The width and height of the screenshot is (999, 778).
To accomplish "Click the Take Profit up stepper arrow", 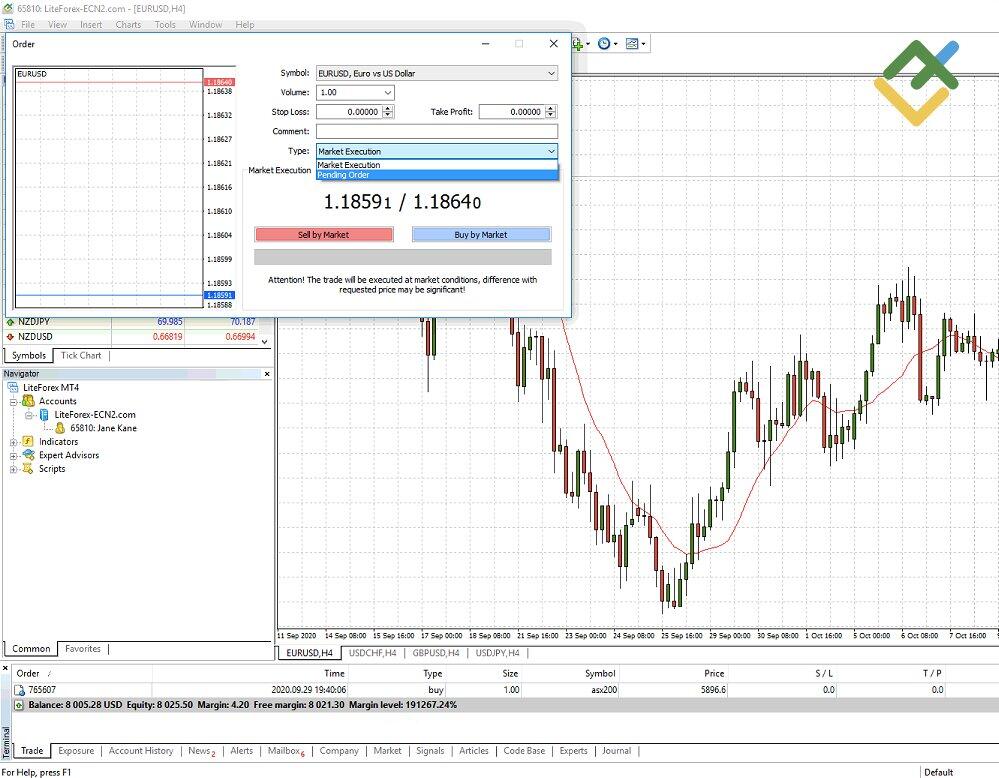I will [551, 108].
